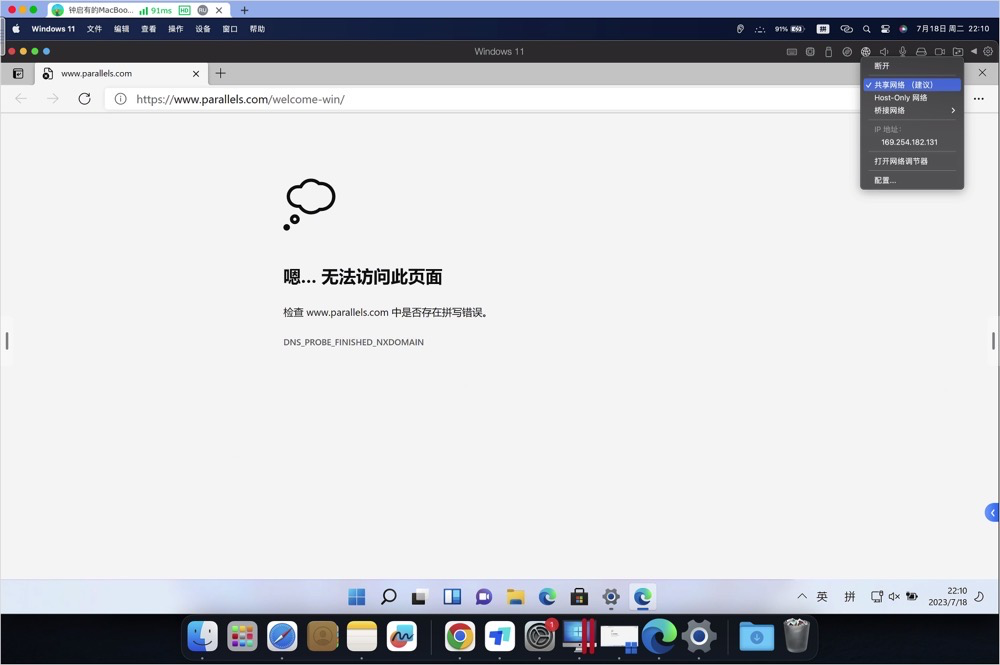Click the Edge address bar URL field

(x=450, y=99)
